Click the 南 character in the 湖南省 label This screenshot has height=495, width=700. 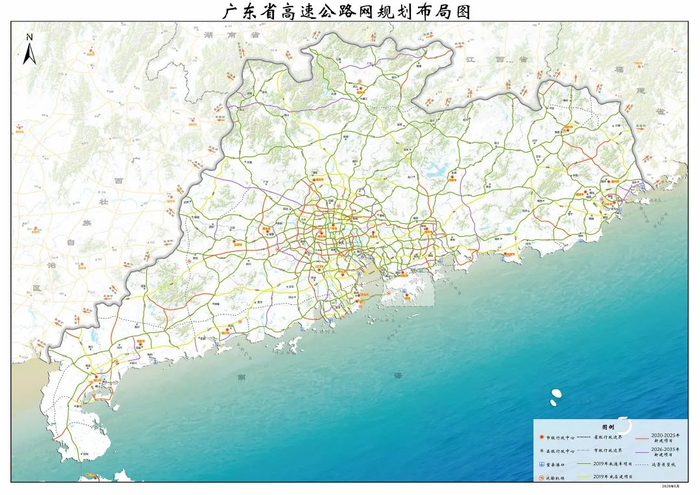click(230, 34)
